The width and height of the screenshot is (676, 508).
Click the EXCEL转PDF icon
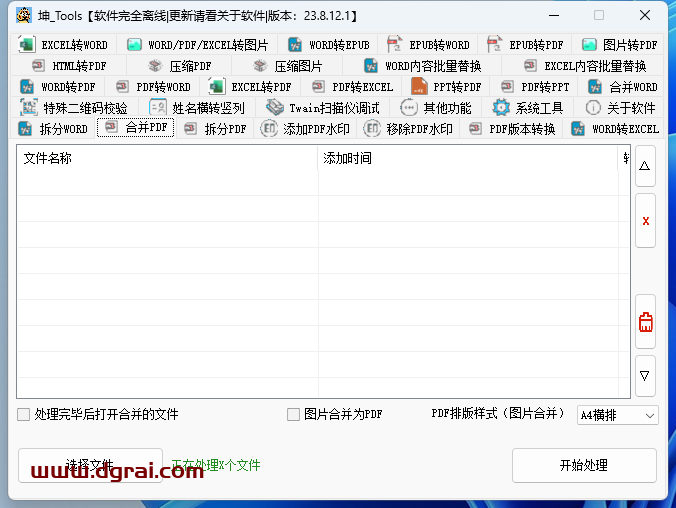click(216, 87)
